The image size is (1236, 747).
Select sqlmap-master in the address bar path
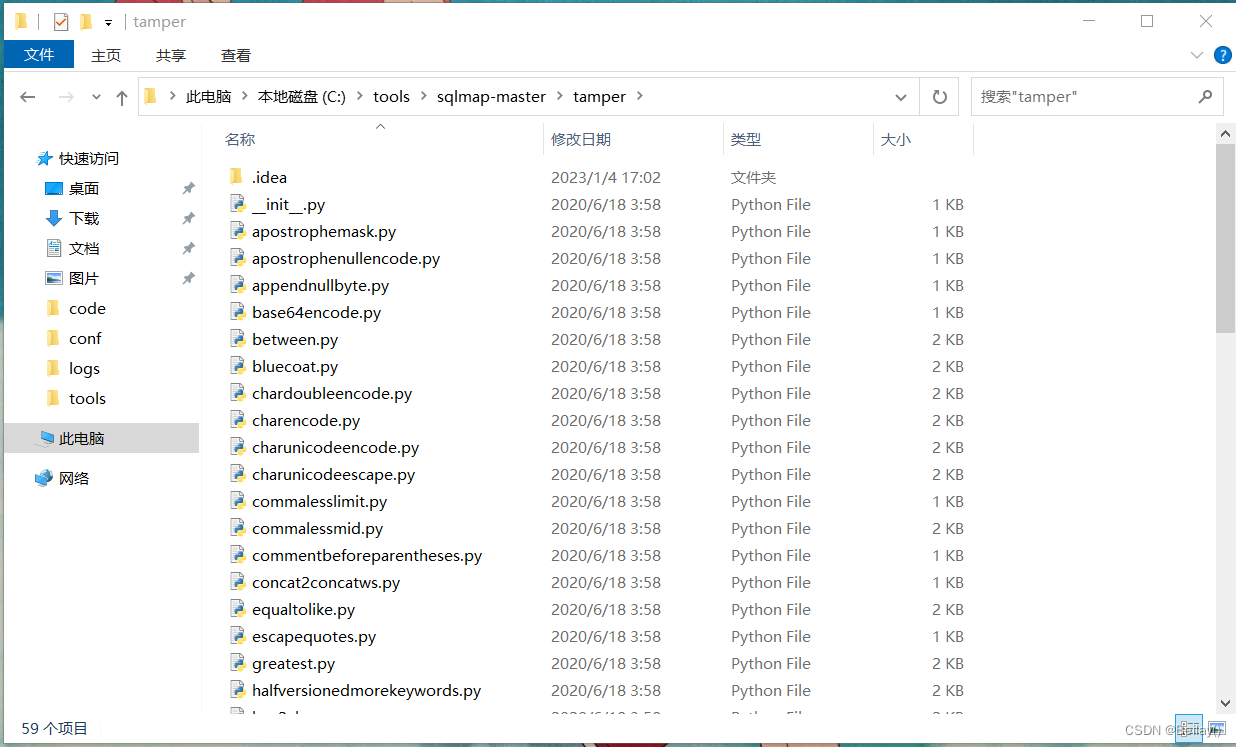point(491,97)
